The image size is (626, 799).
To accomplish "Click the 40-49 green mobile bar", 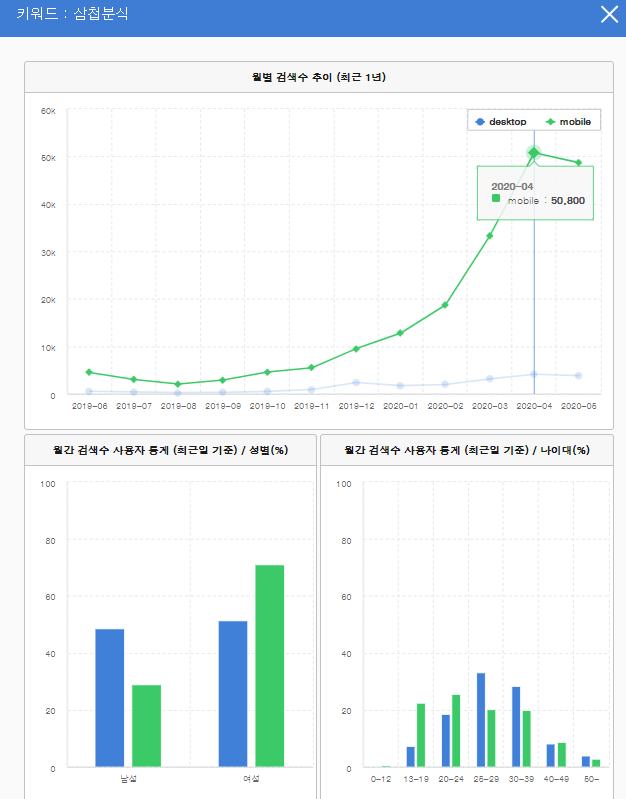I will pyautogui.click(x=562, y=755).
